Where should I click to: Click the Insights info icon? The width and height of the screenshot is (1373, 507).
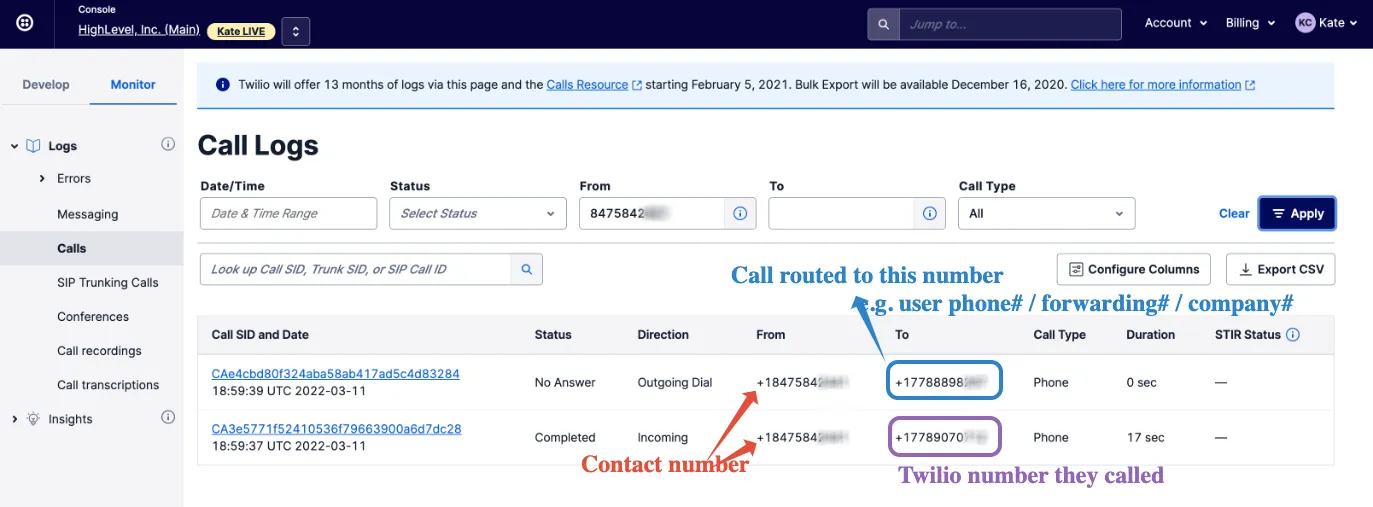[x=168, y=417]
